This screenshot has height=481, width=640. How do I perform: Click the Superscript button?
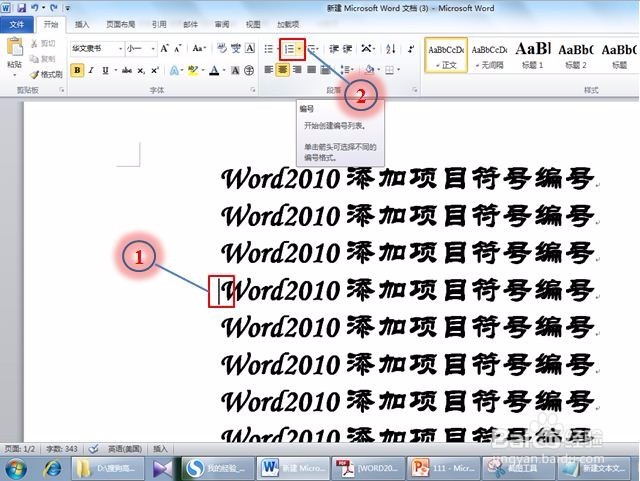click(x=155, y=71)
